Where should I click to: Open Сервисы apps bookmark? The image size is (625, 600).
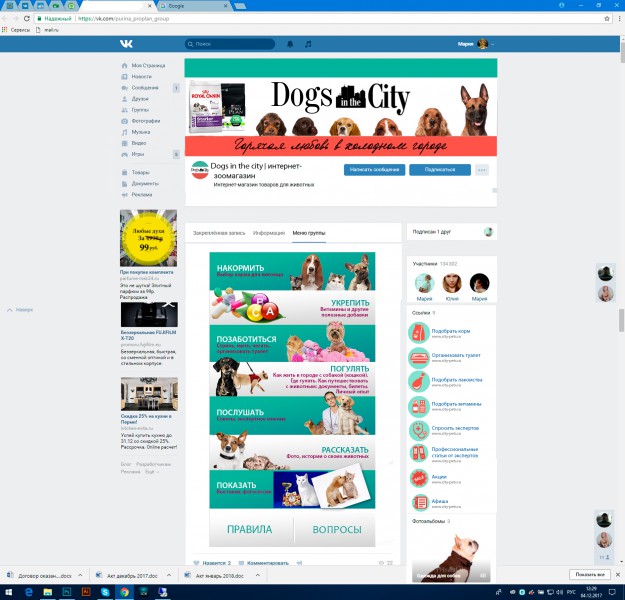[16, 30]
